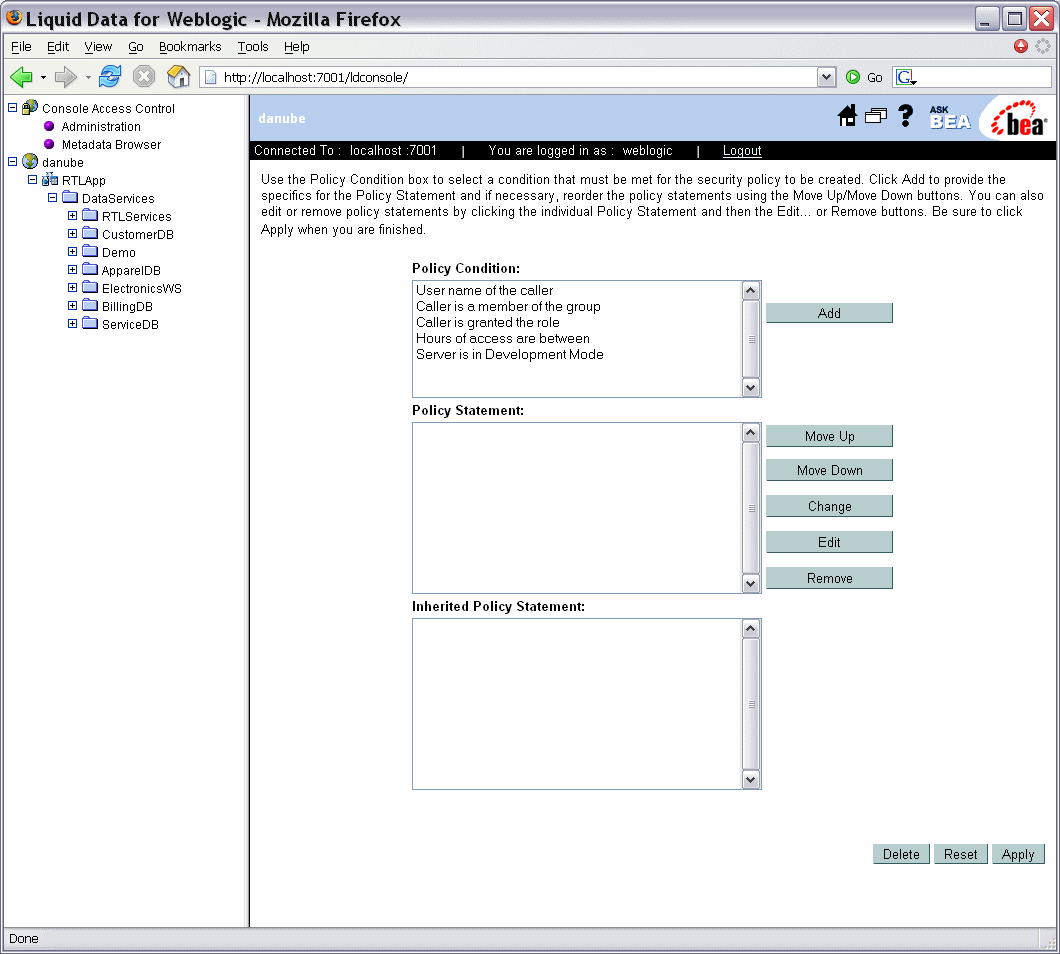This screenshot has width=1060, height=954.
Task: Open the console Home house icon
Action: [x=846, y=116]
